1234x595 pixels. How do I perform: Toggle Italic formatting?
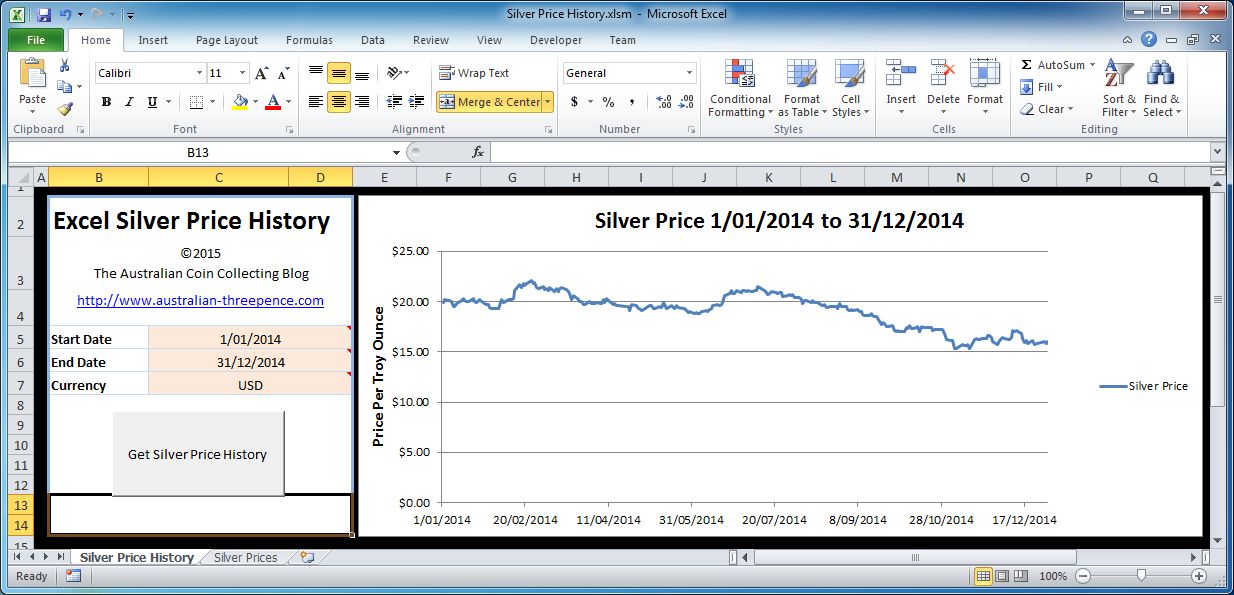[129, 102]
